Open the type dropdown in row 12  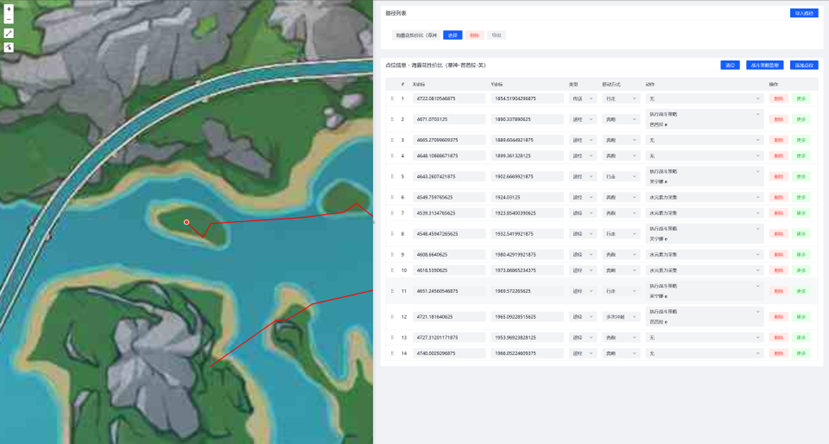point(582,317)
